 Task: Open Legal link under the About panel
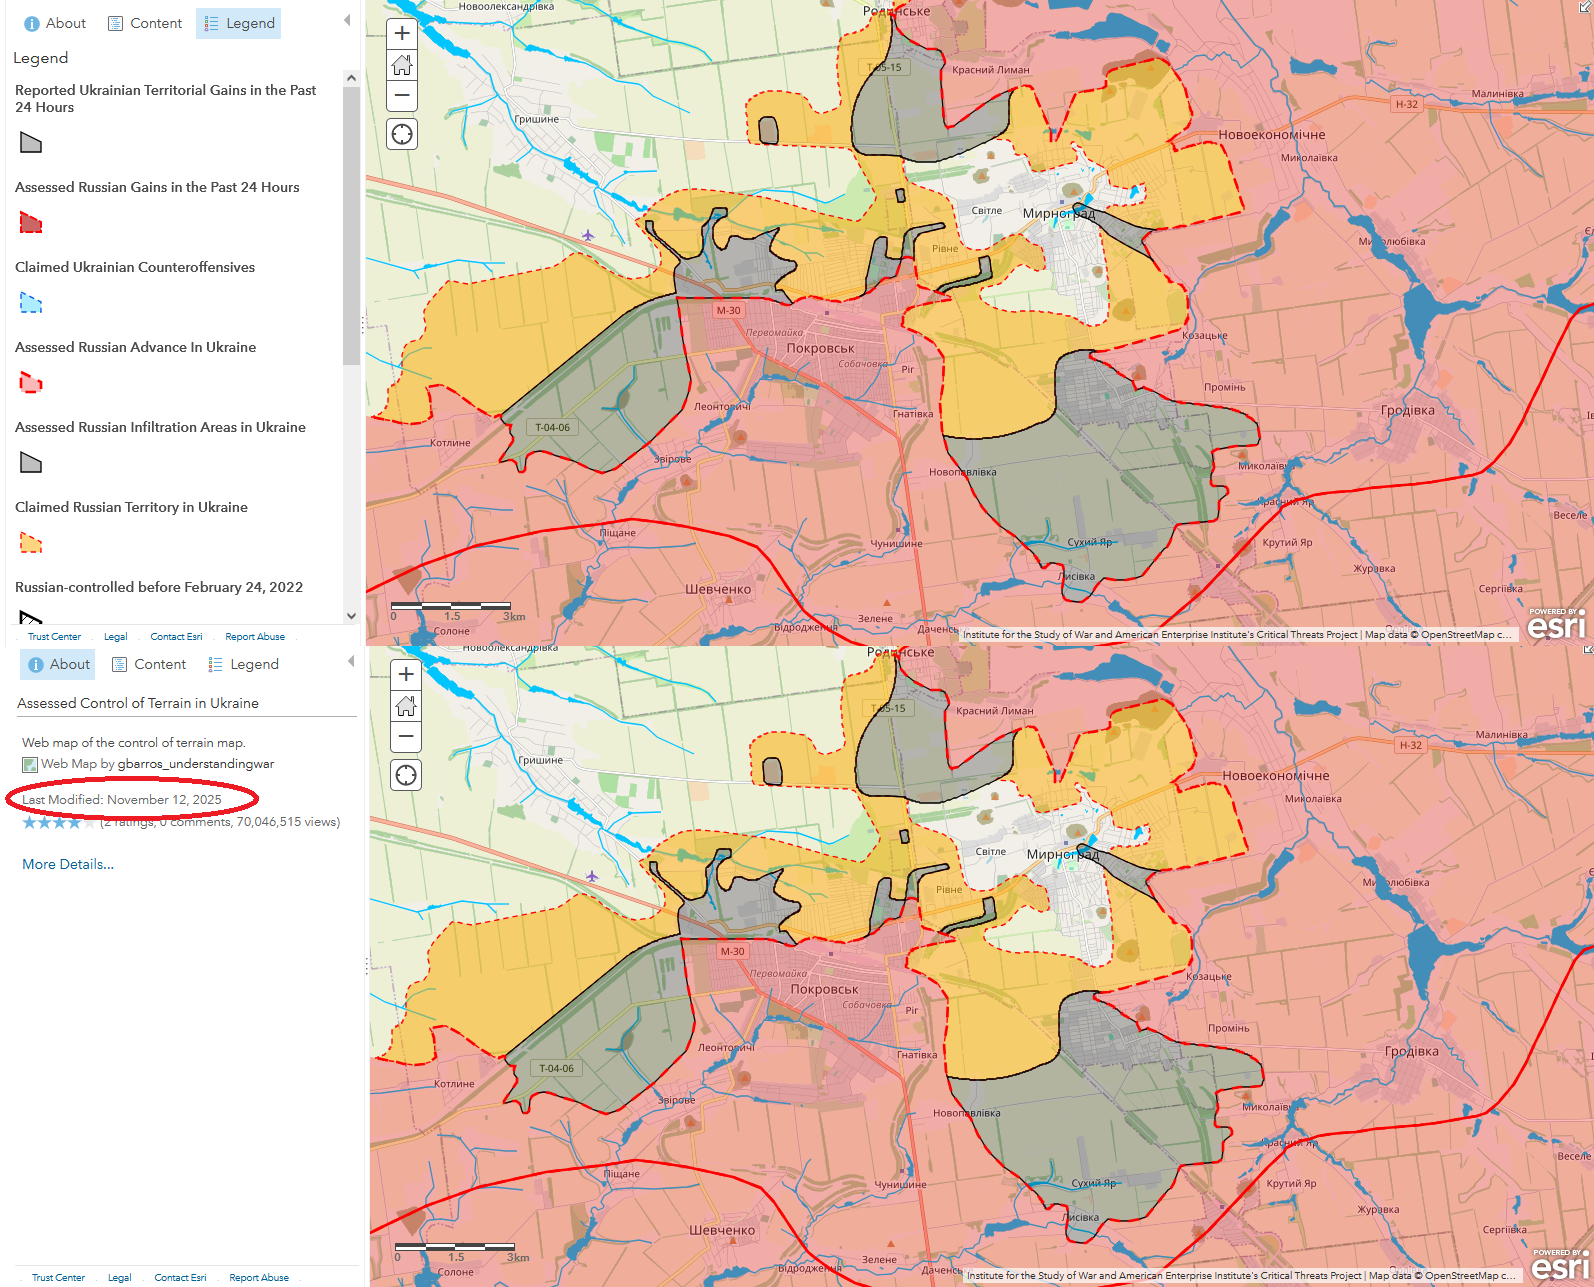120,1278
